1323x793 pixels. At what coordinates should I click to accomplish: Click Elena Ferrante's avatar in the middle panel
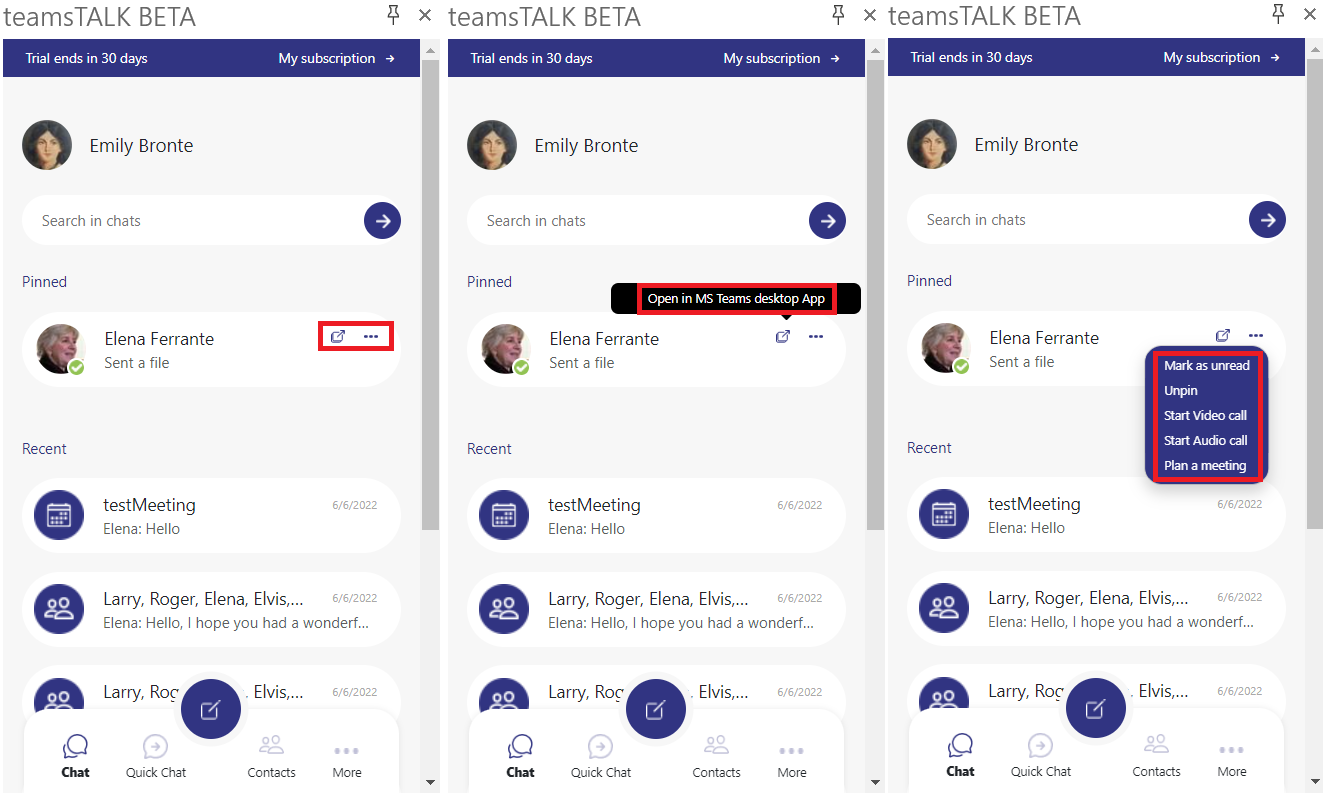click(x=507, y=349)
